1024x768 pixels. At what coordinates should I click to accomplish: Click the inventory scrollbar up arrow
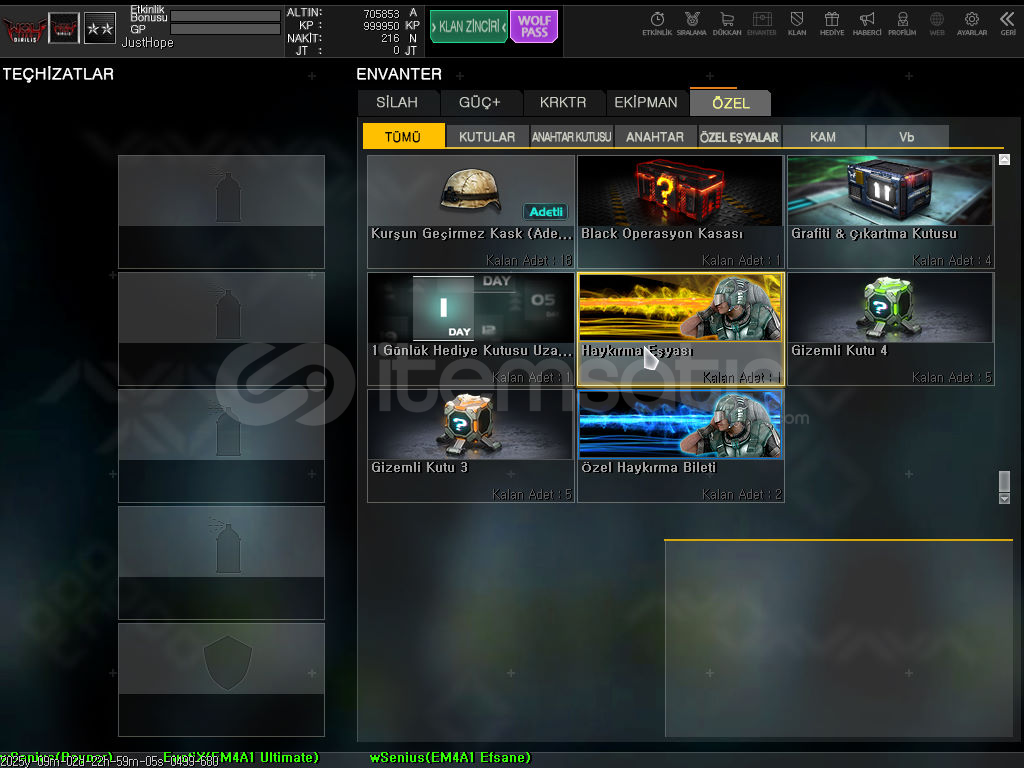click(1004, 160)
